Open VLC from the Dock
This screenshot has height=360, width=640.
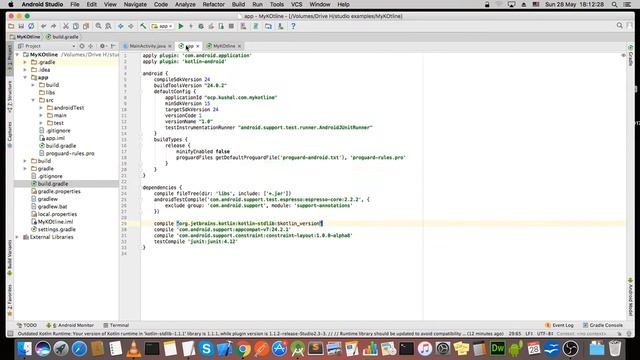[133, 349]
